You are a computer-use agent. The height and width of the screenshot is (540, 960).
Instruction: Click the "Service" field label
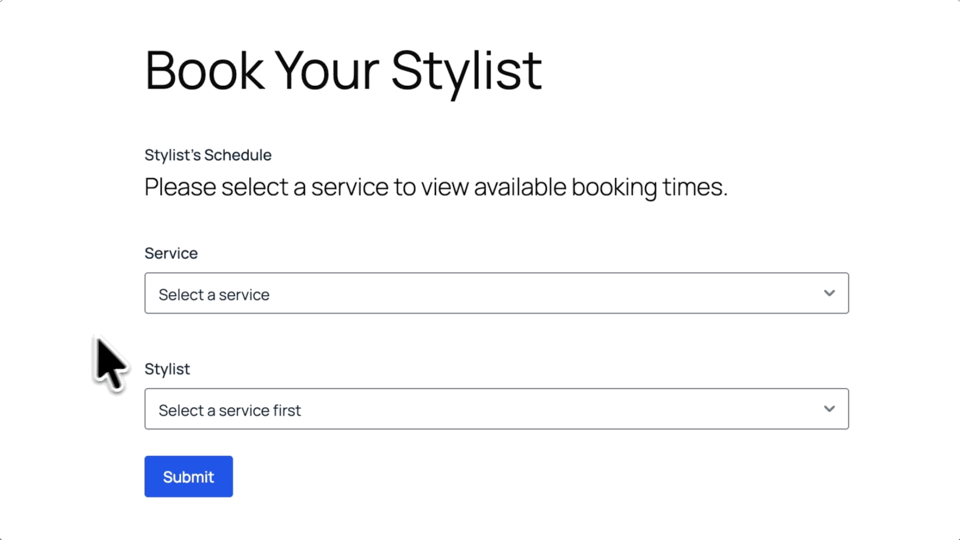pos(171,253)
